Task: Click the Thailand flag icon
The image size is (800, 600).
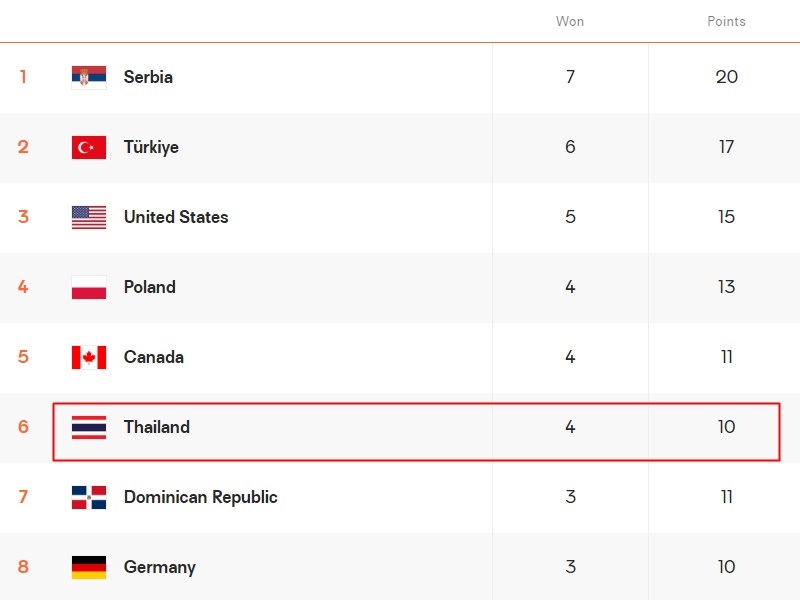Action: (89, 427)
